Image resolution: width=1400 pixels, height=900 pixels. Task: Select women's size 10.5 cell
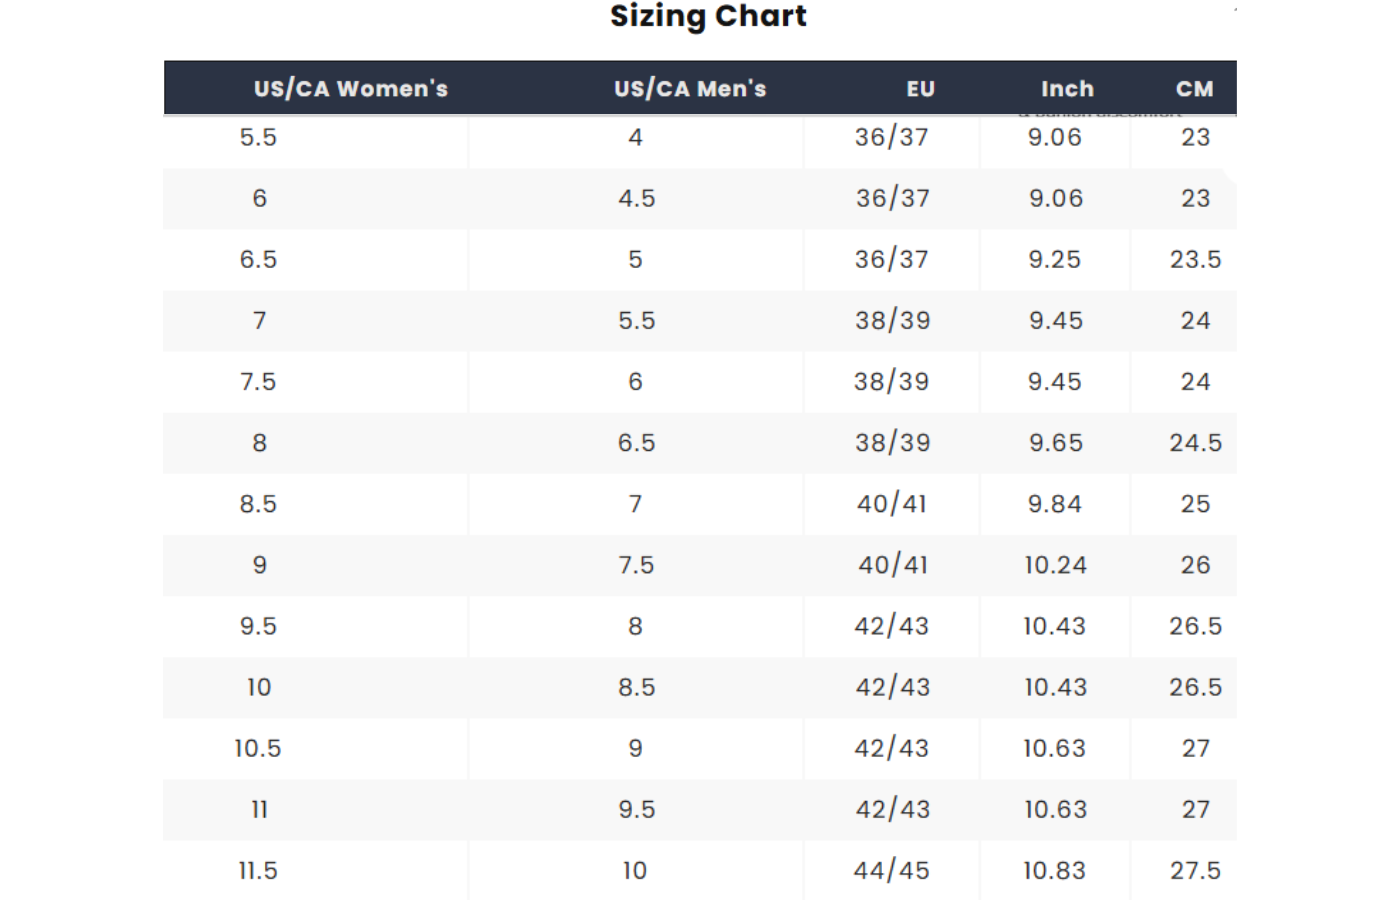(258, 748)
